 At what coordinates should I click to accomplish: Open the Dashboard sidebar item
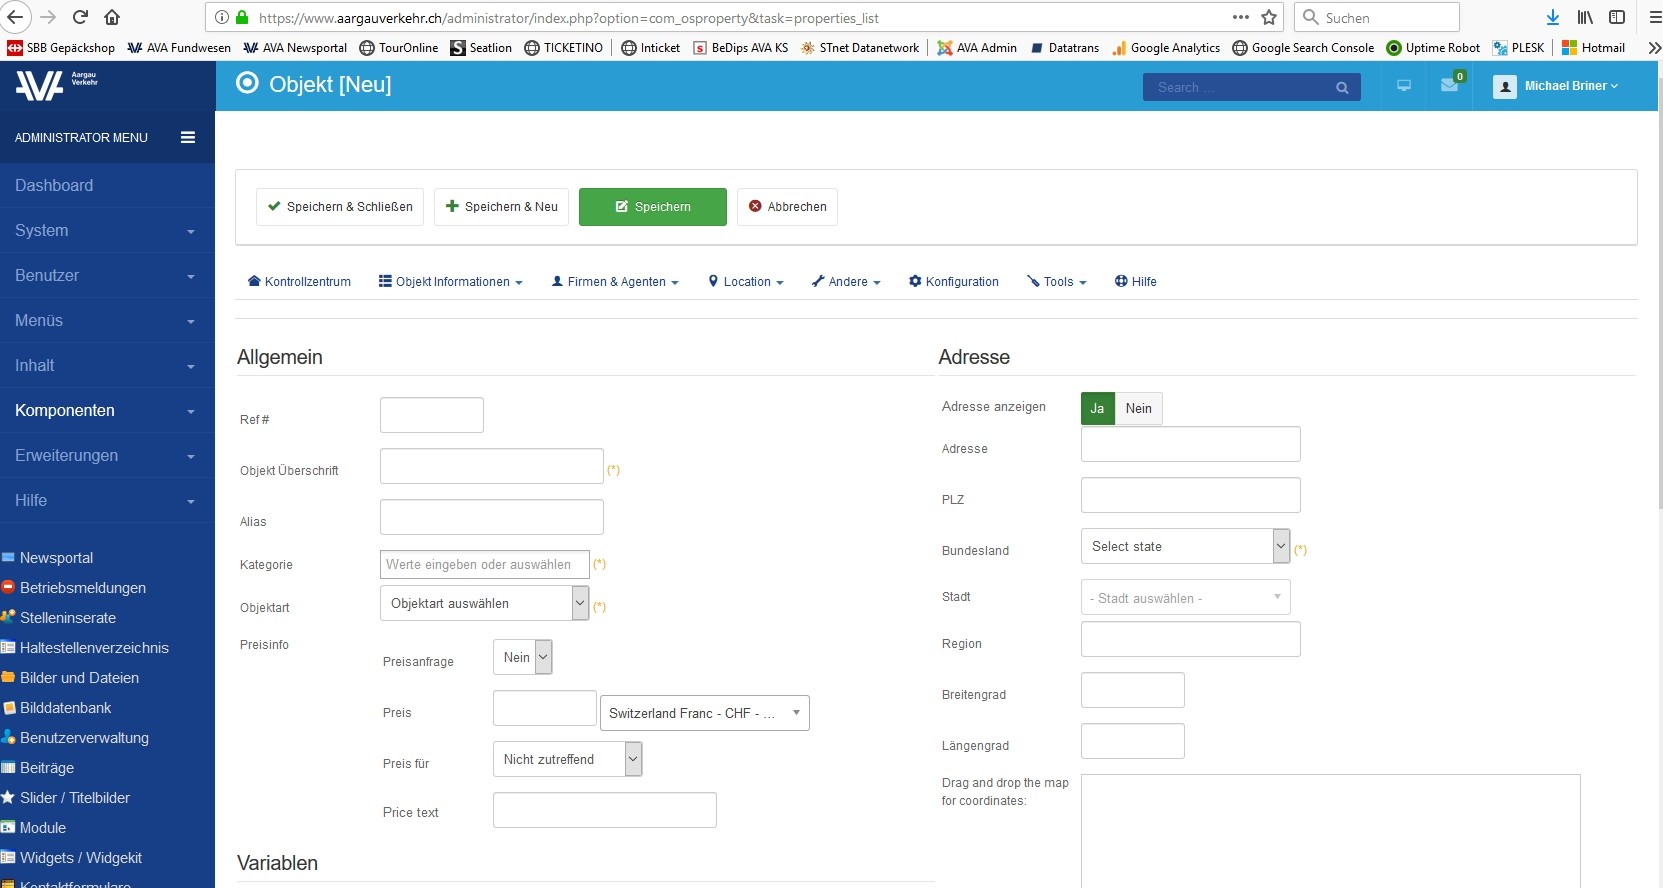point(107,185)
